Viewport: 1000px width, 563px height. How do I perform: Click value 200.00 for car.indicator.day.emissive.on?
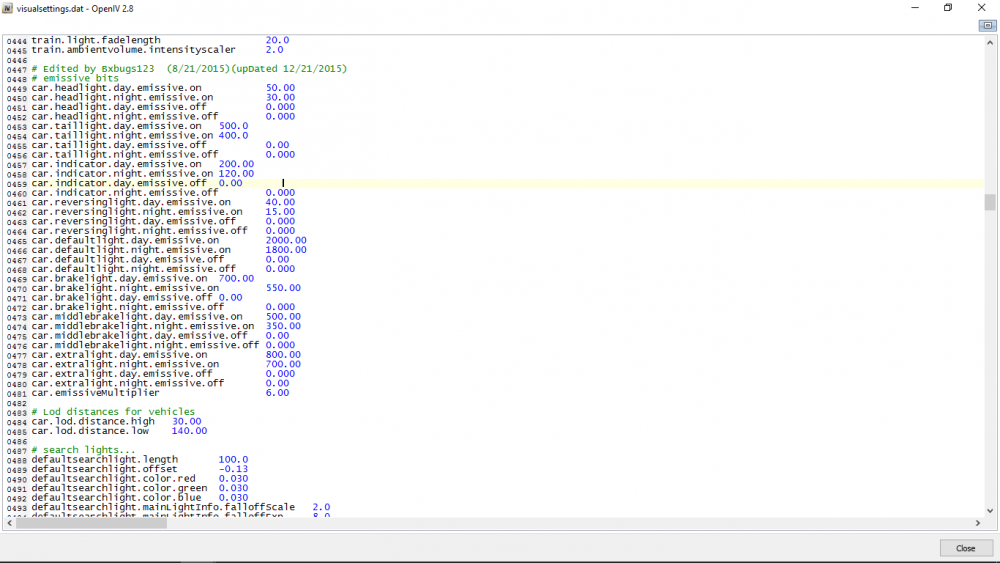coord(236,164)
